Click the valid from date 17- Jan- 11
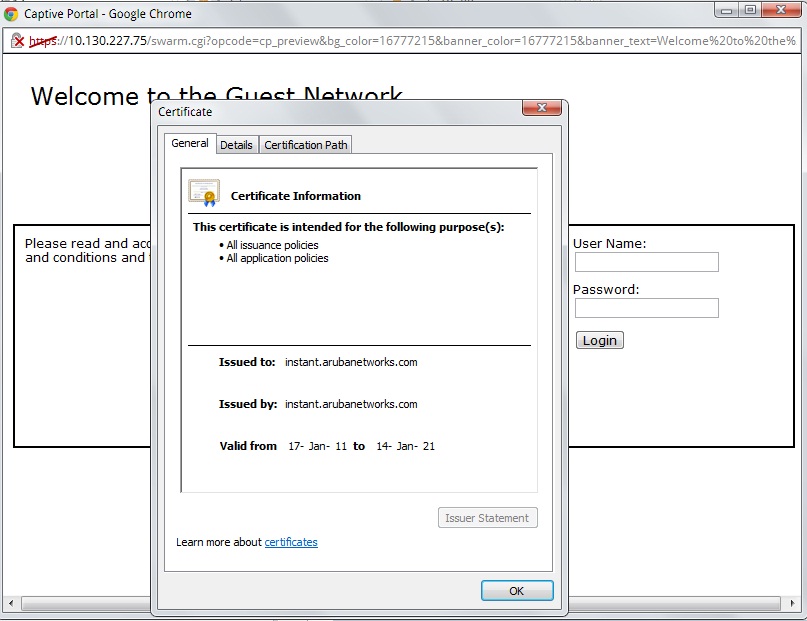 317,446
